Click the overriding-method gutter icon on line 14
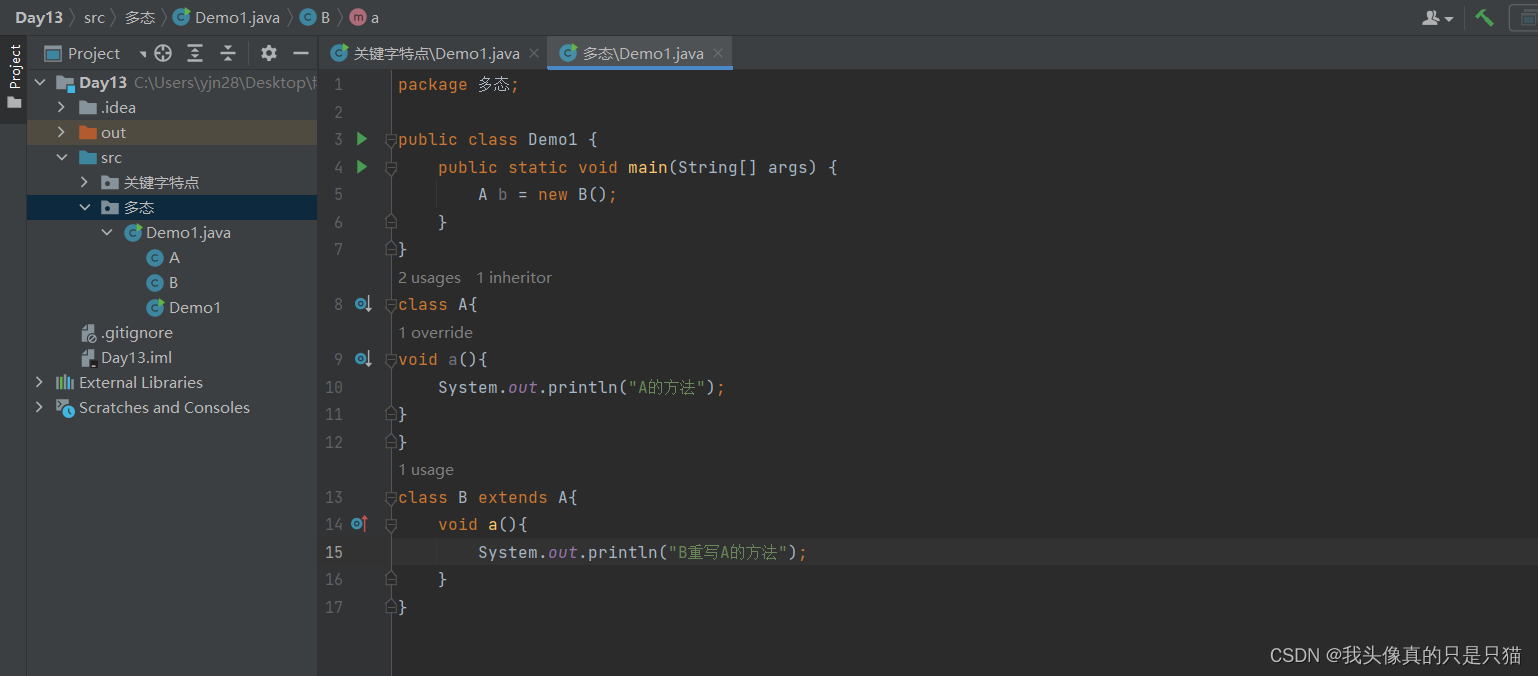Image resolution: width=1538 pixels, height=676 pixels. click(x=360, y=523)
